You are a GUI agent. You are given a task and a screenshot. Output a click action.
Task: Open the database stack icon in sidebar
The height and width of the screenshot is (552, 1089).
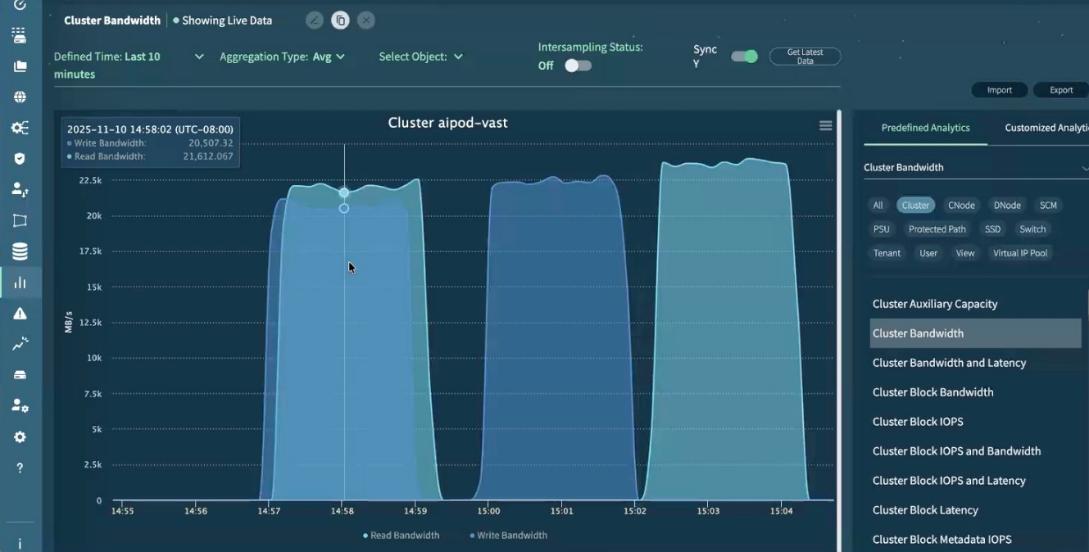point(19,251)
